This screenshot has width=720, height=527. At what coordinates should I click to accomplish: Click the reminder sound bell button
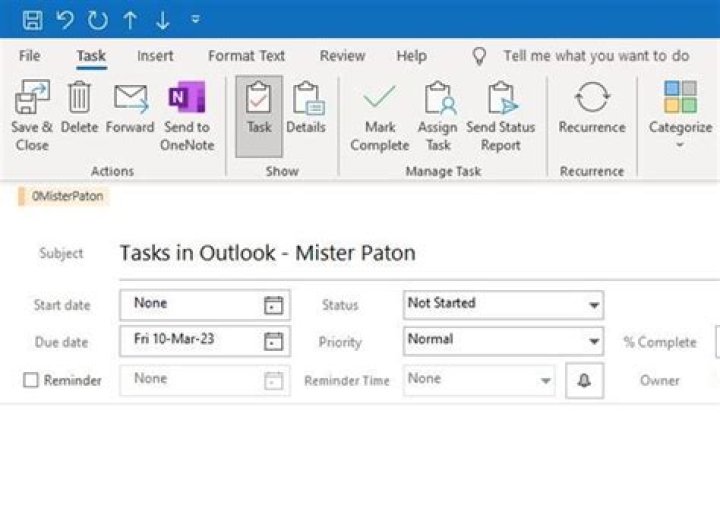585,381
